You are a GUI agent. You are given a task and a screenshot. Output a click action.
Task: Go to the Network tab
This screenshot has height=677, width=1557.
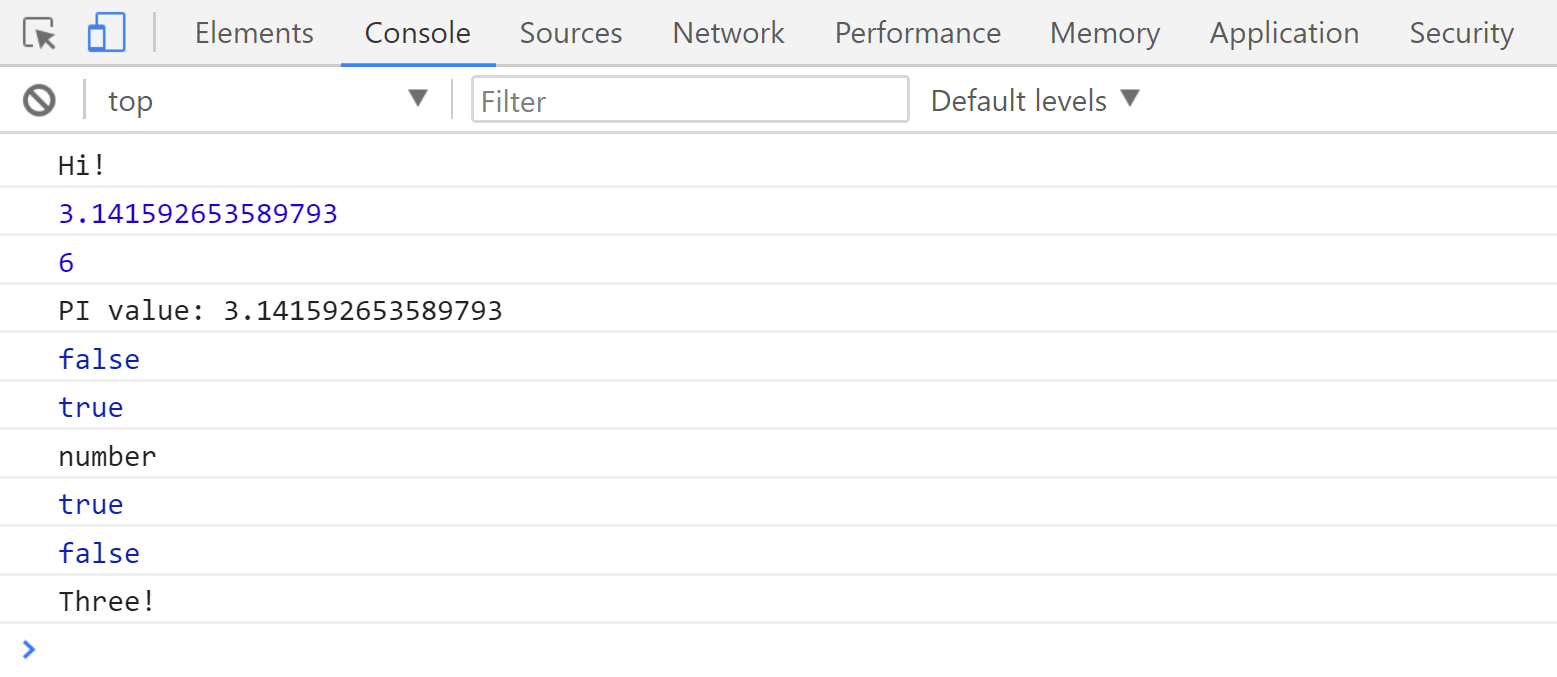coord(728,34)
